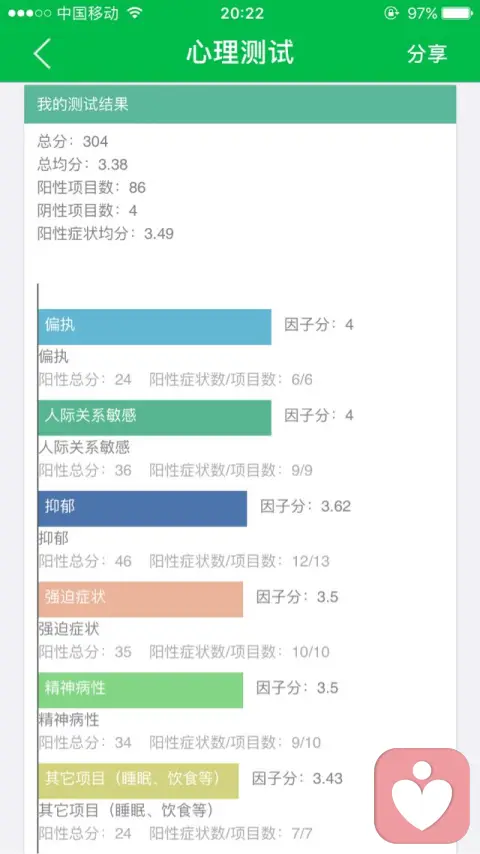Tap the 抑郁 因子分 3.62 label
This screenshot has height=854, width=480.
coord(305,507)
